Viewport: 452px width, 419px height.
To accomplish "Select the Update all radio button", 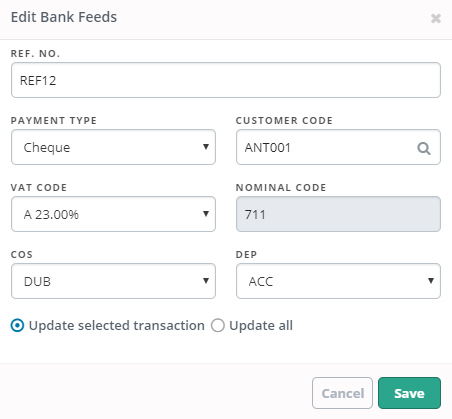I will 218,325.
